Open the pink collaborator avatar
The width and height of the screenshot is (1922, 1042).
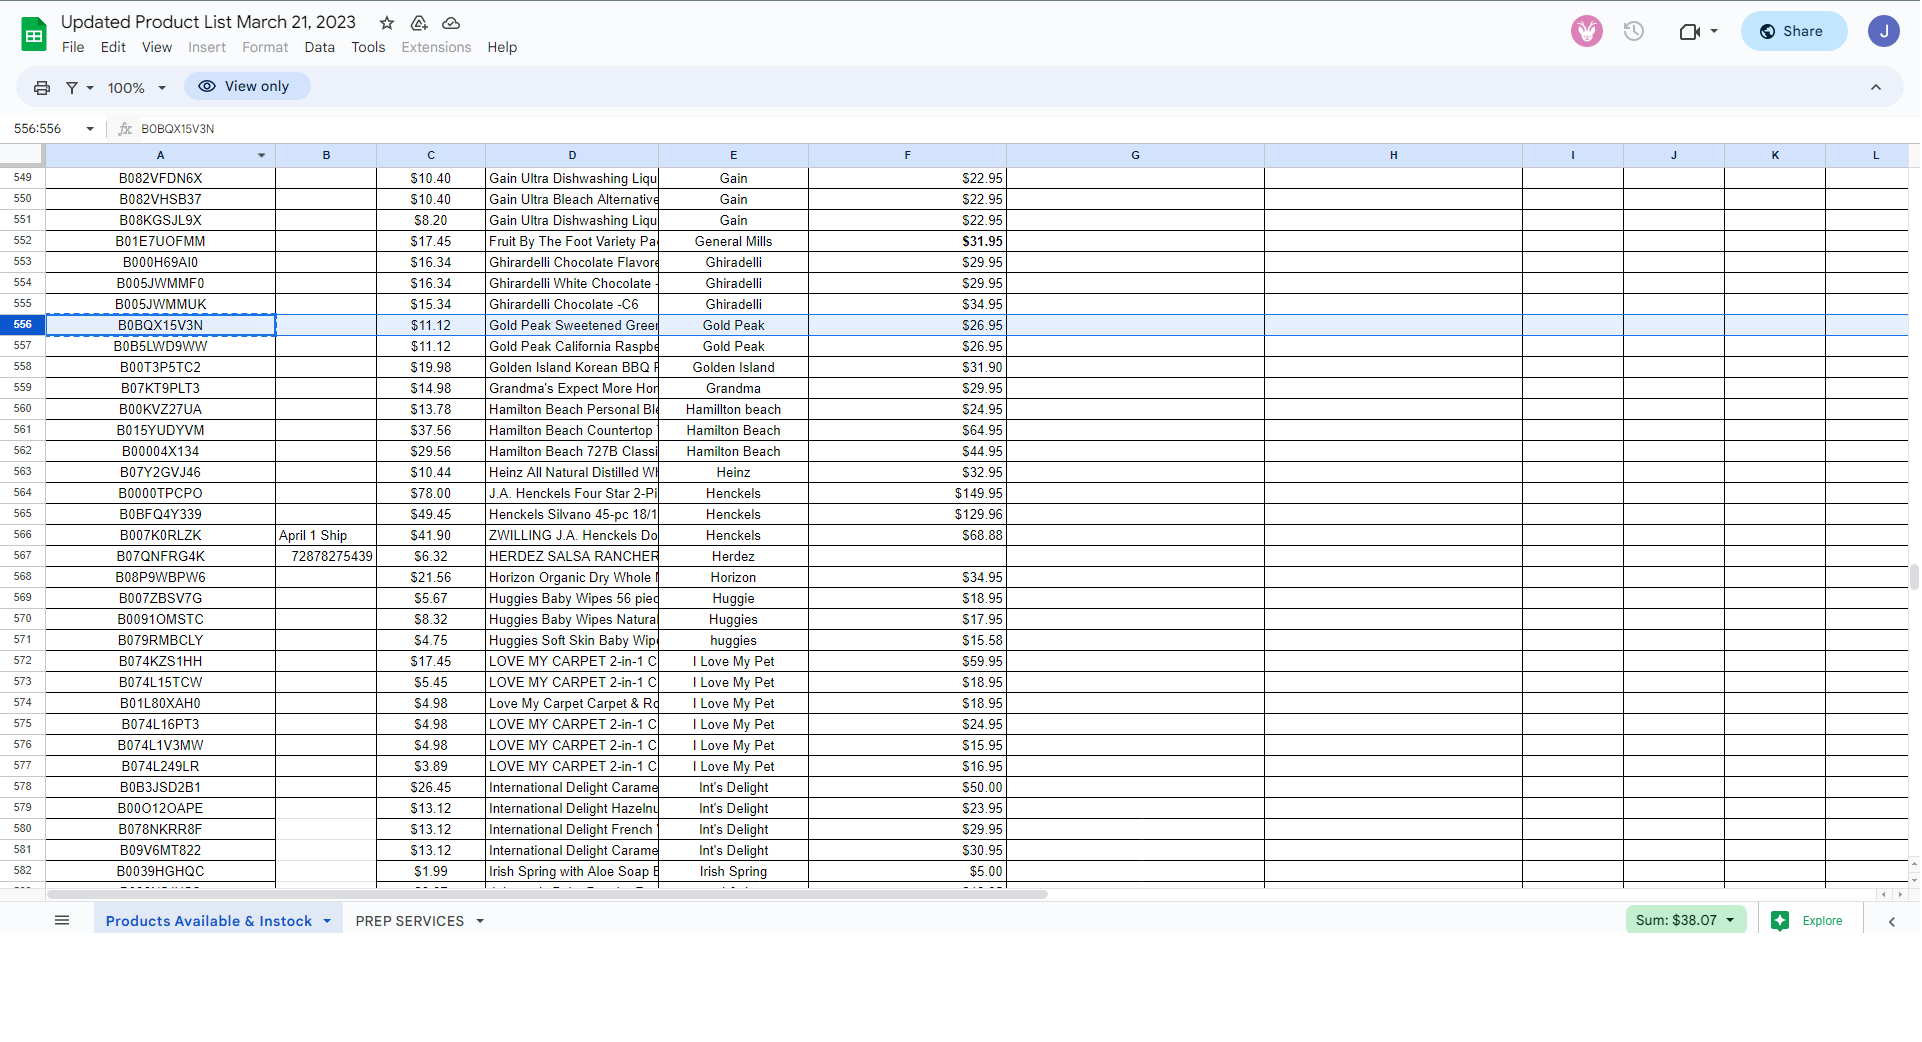pos(1587,31)
